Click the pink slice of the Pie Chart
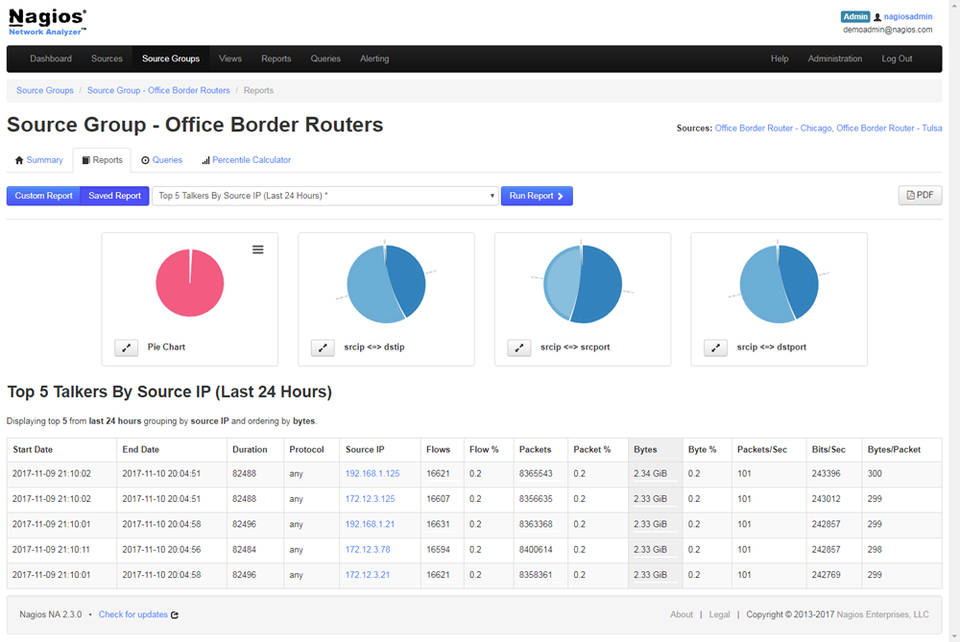960x642 pixels. (x=190, y=282)
